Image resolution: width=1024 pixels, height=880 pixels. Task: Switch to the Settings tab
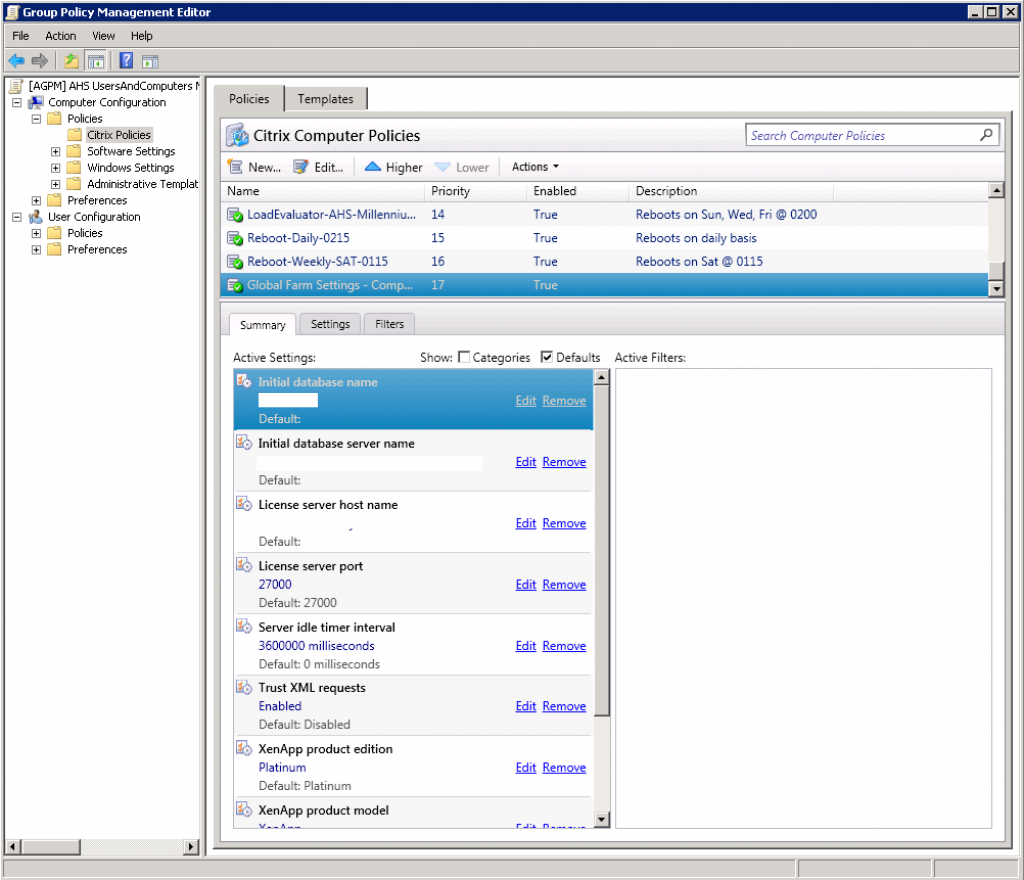click(x=330, y=324)
